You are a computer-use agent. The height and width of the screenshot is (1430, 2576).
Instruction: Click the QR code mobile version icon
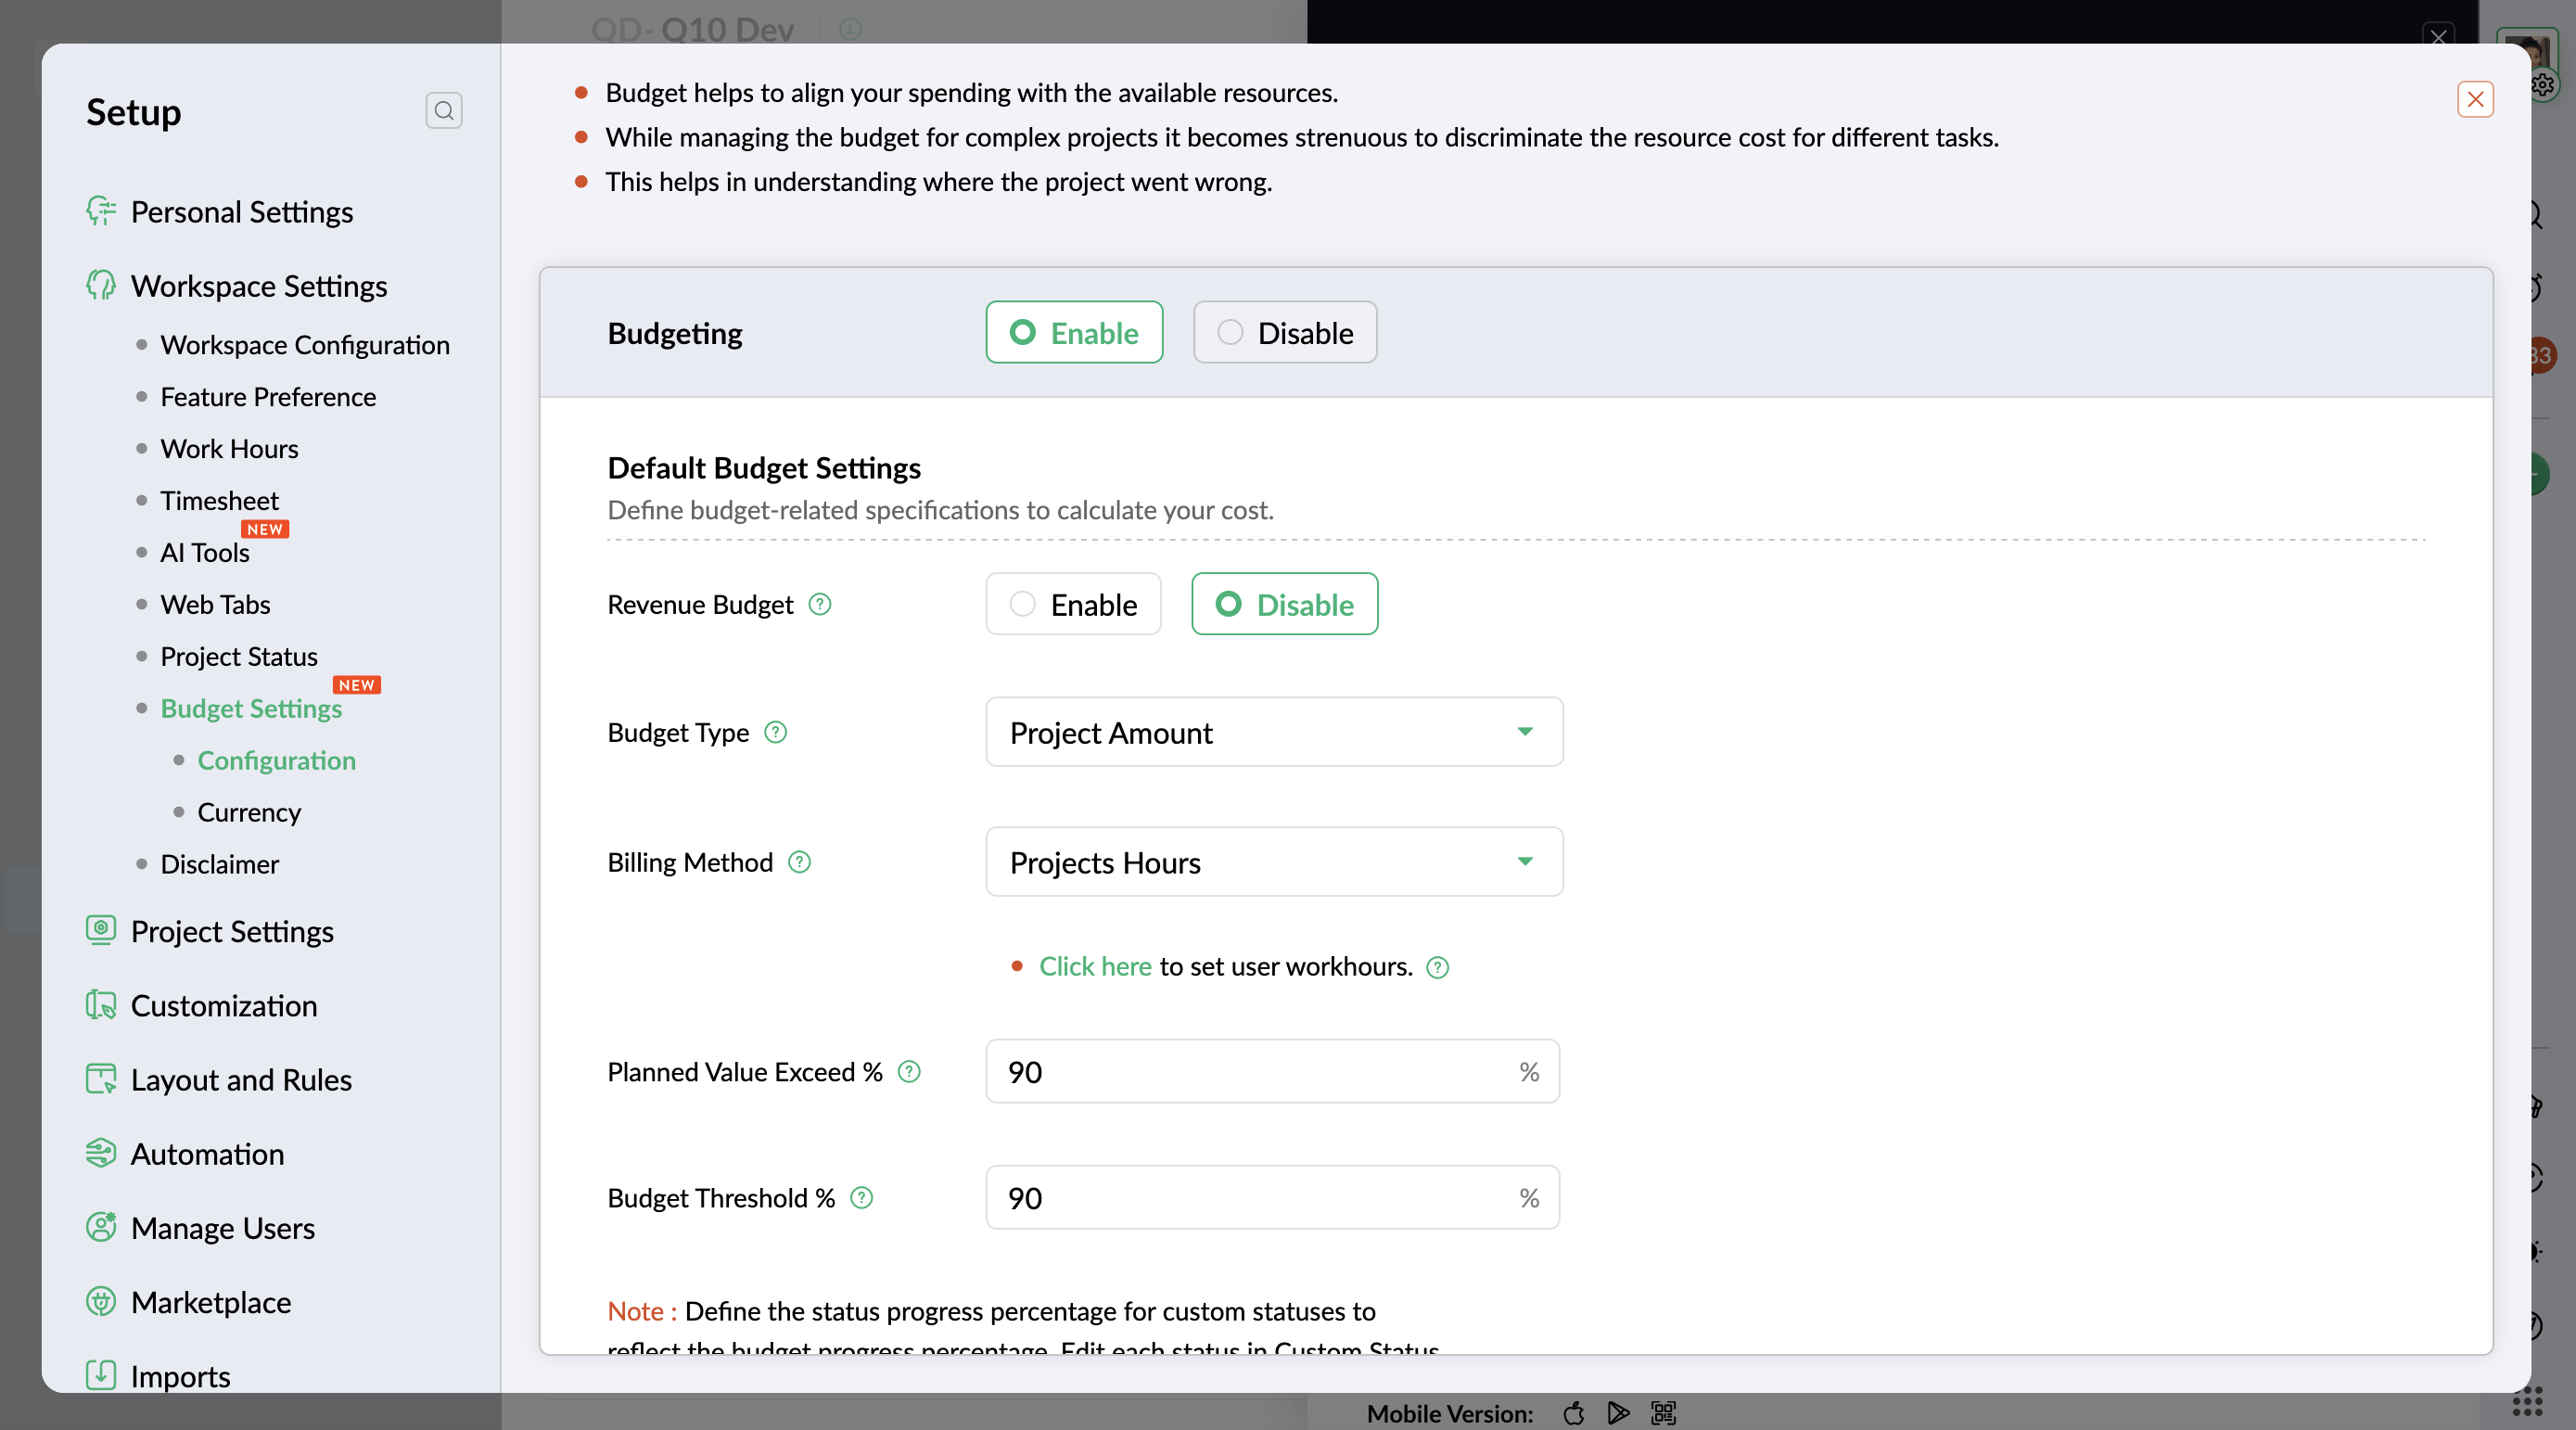[1664, 1412]
